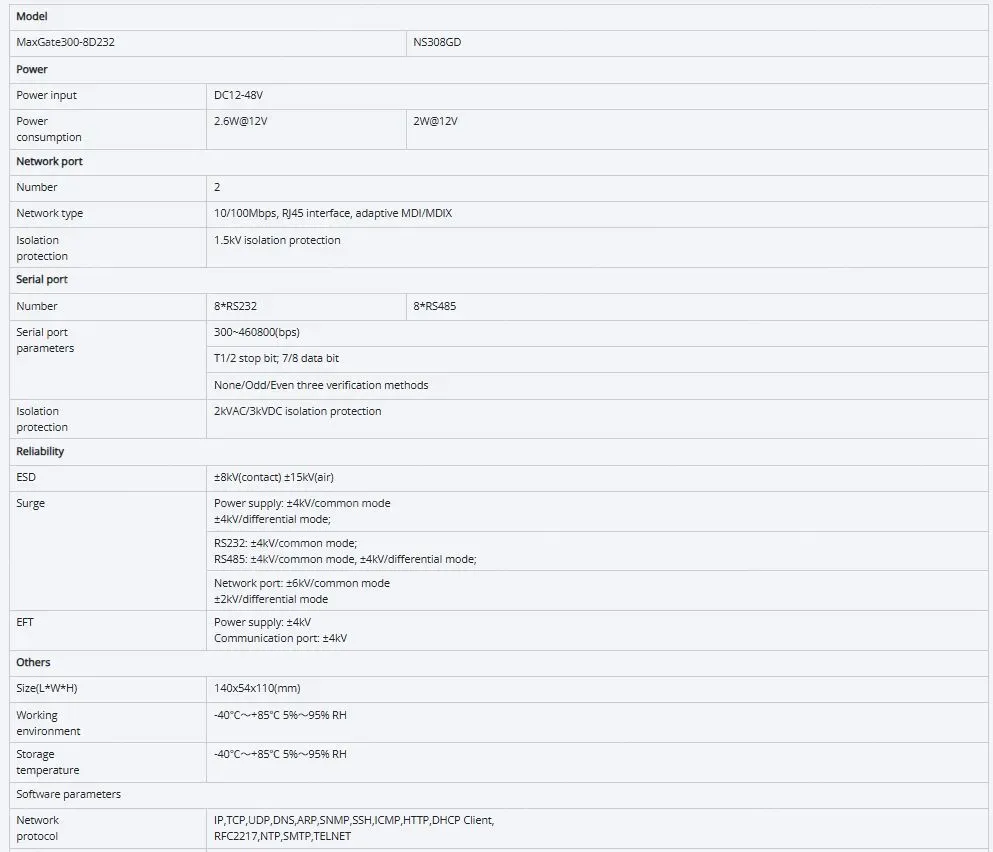Select the 140x54x110(mm) size value

tap(257, 688)
